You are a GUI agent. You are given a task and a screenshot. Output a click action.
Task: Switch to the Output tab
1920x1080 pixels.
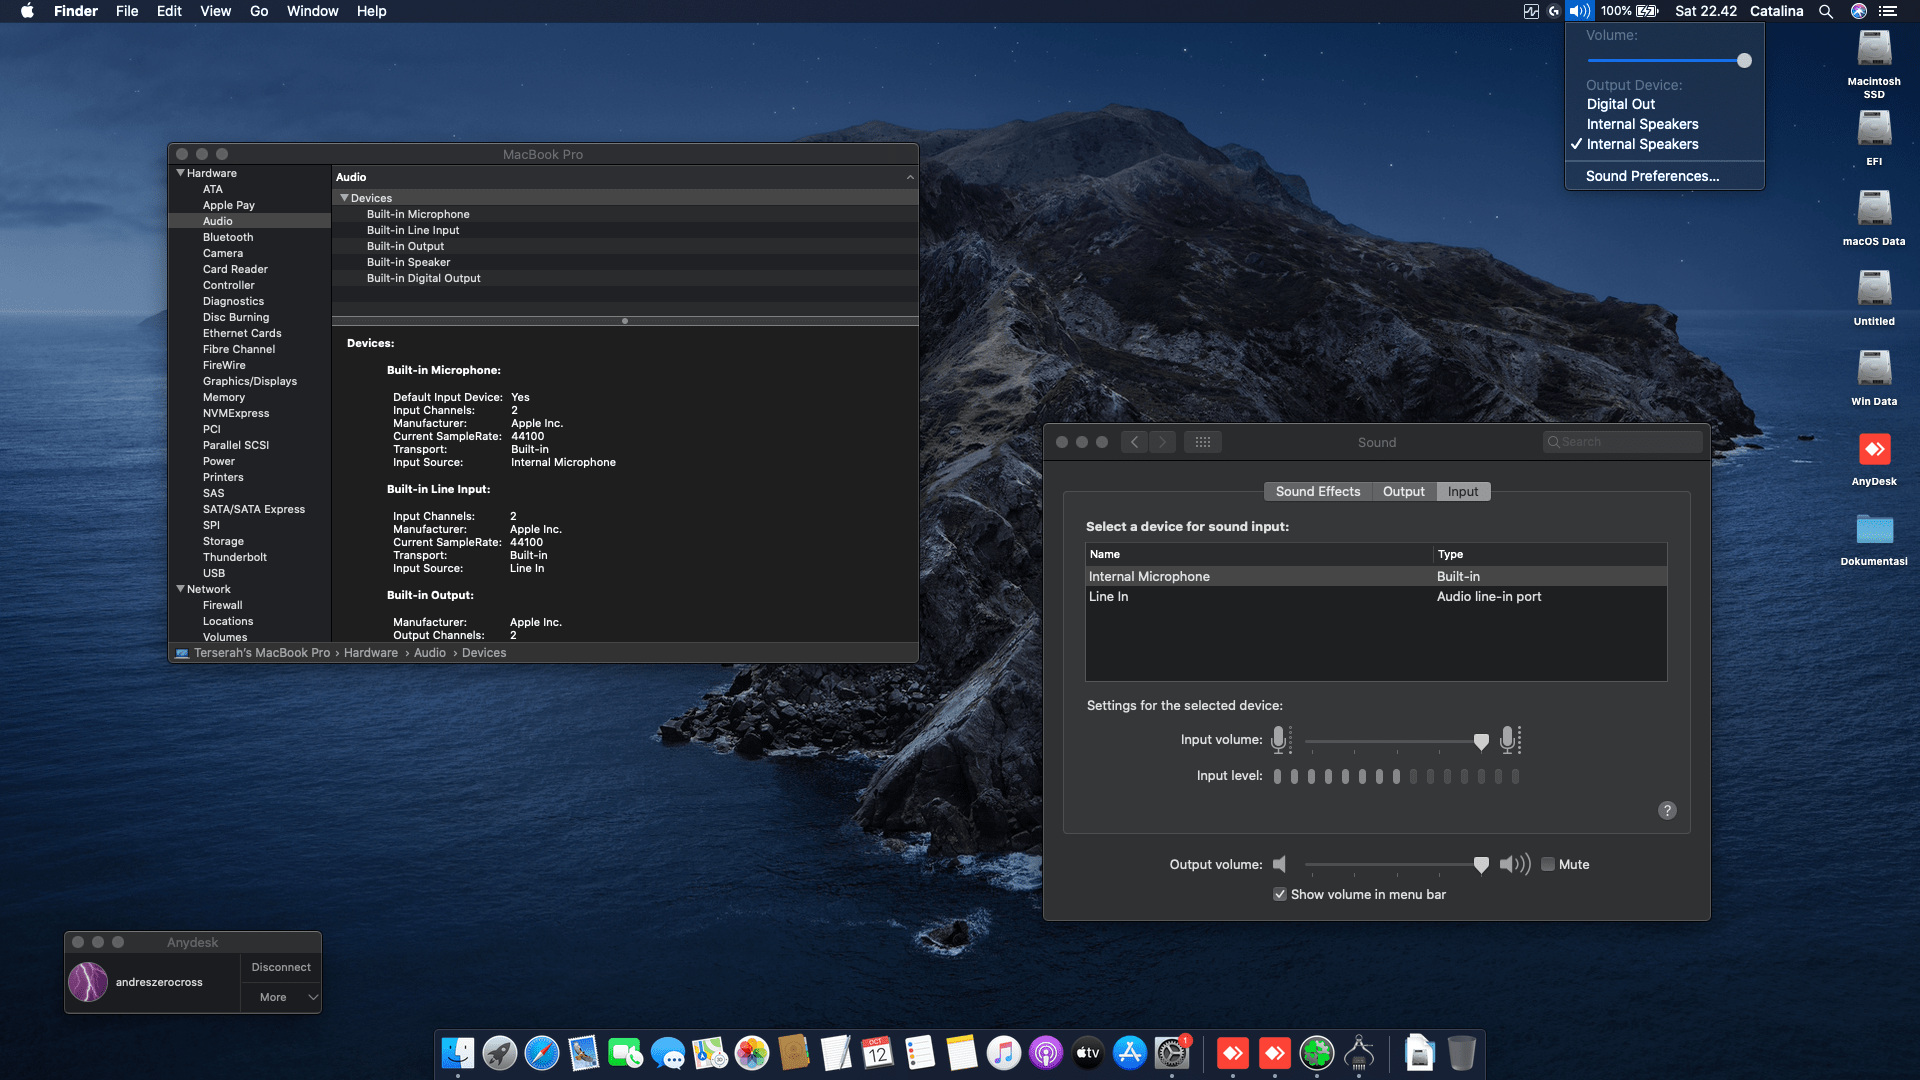[1404, 491]
